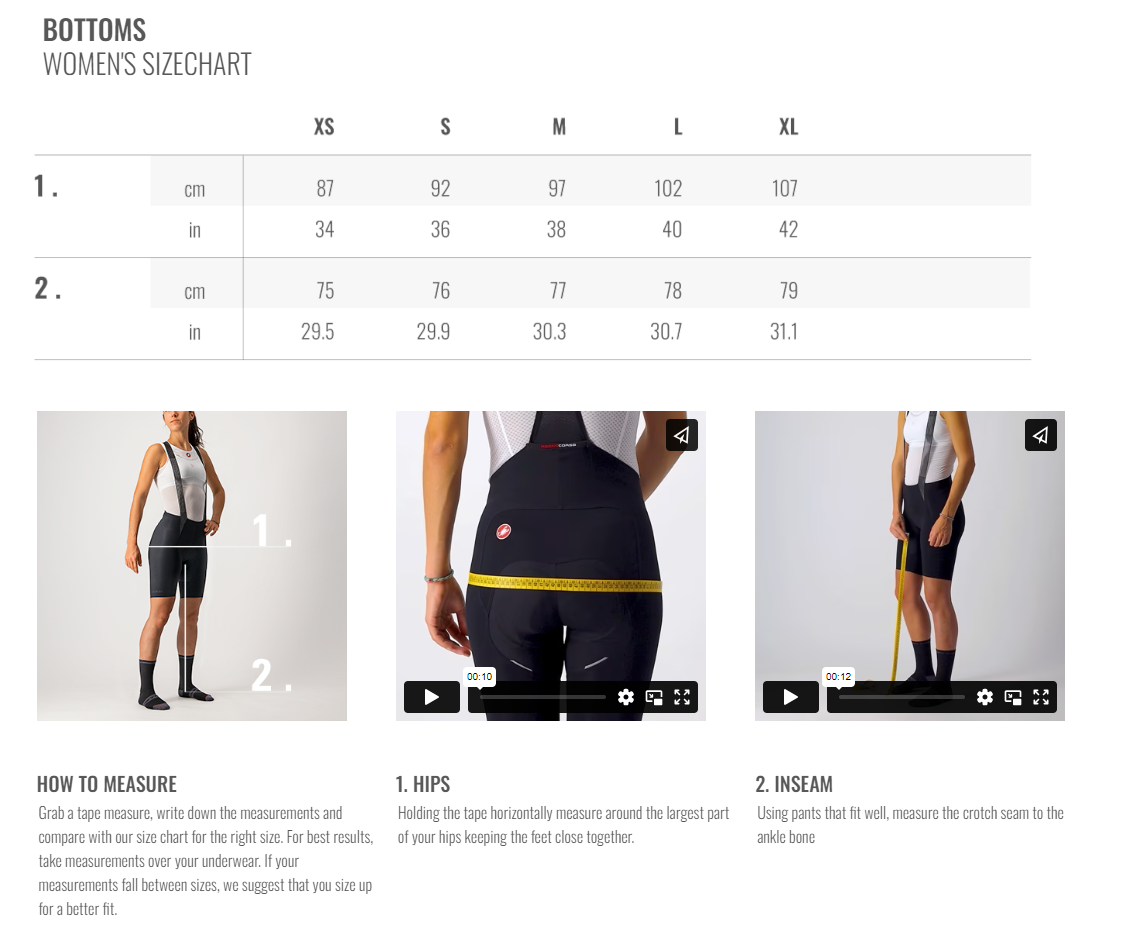
Task: Select the XL size column header
Action: (789, 127)
